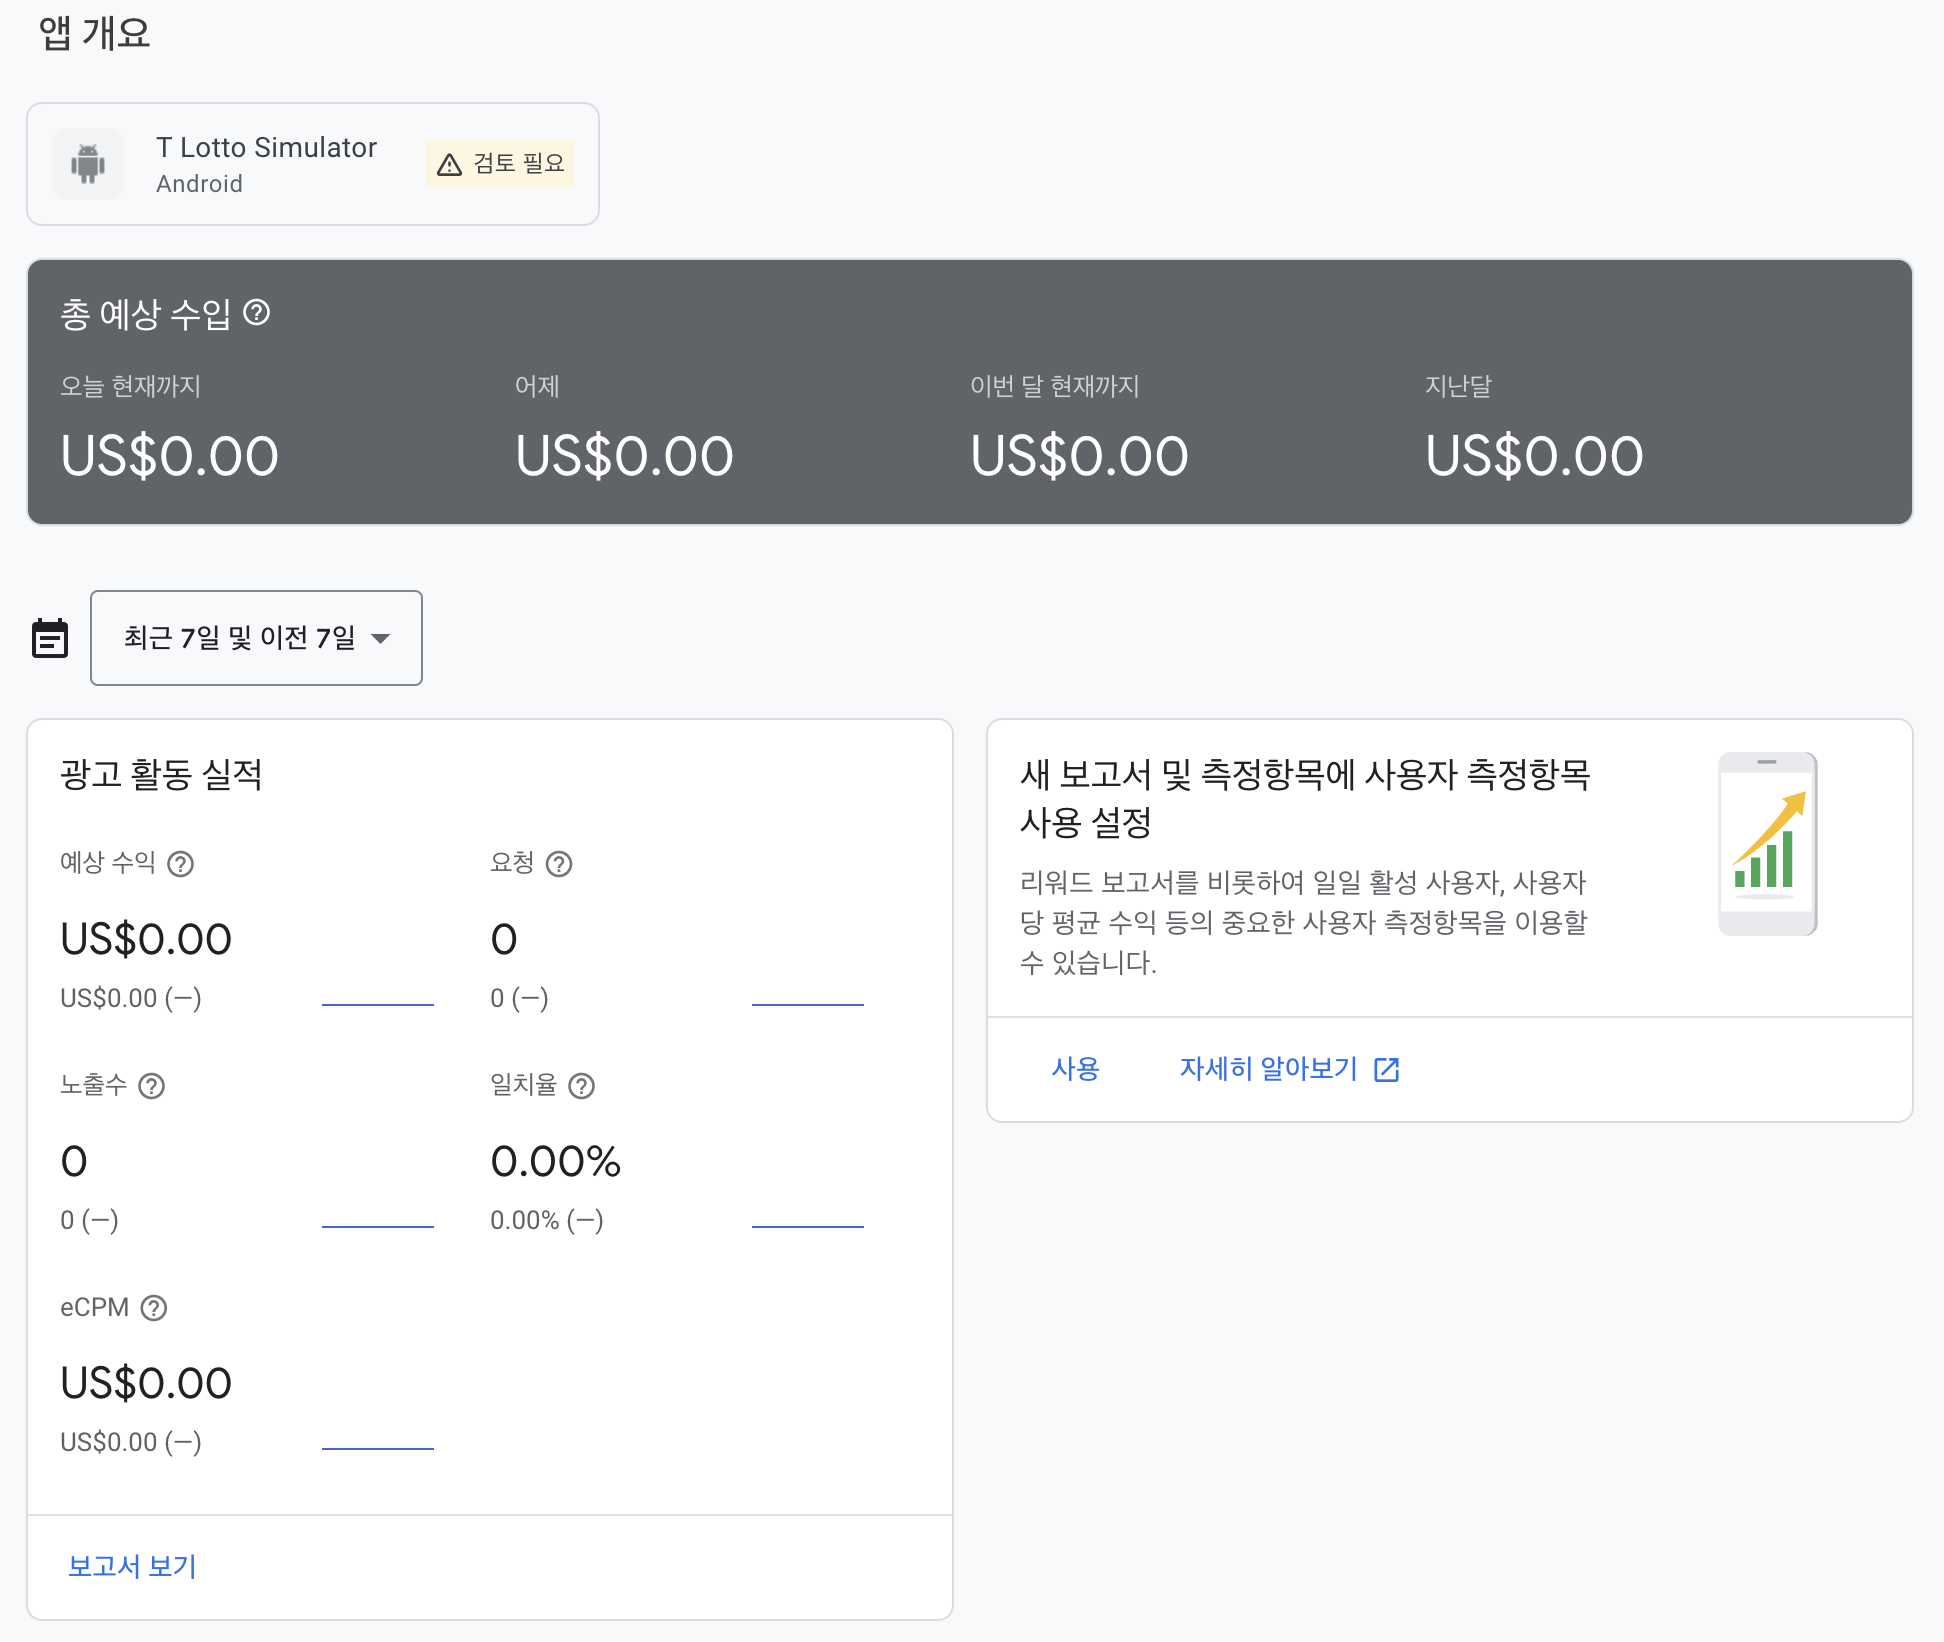The image size is (1944, 1642).
Task: Click the date range dropdown arrow
Action: tap(380, 638)
